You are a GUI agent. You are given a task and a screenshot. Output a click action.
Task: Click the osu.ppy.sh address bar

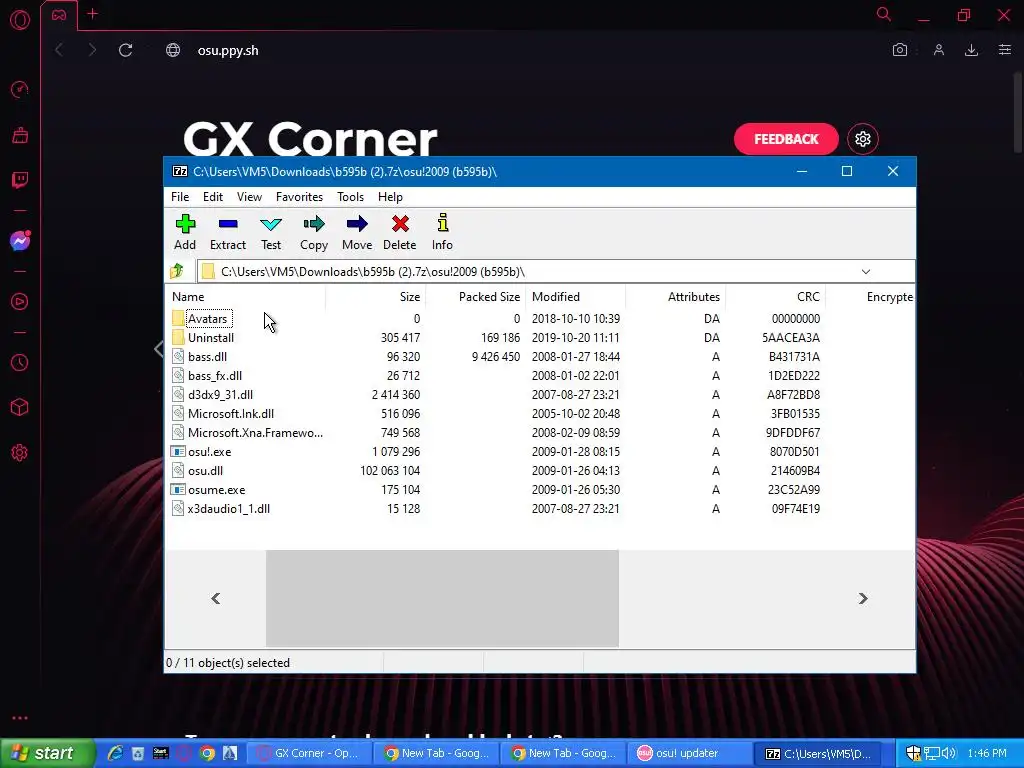point(228,50)
